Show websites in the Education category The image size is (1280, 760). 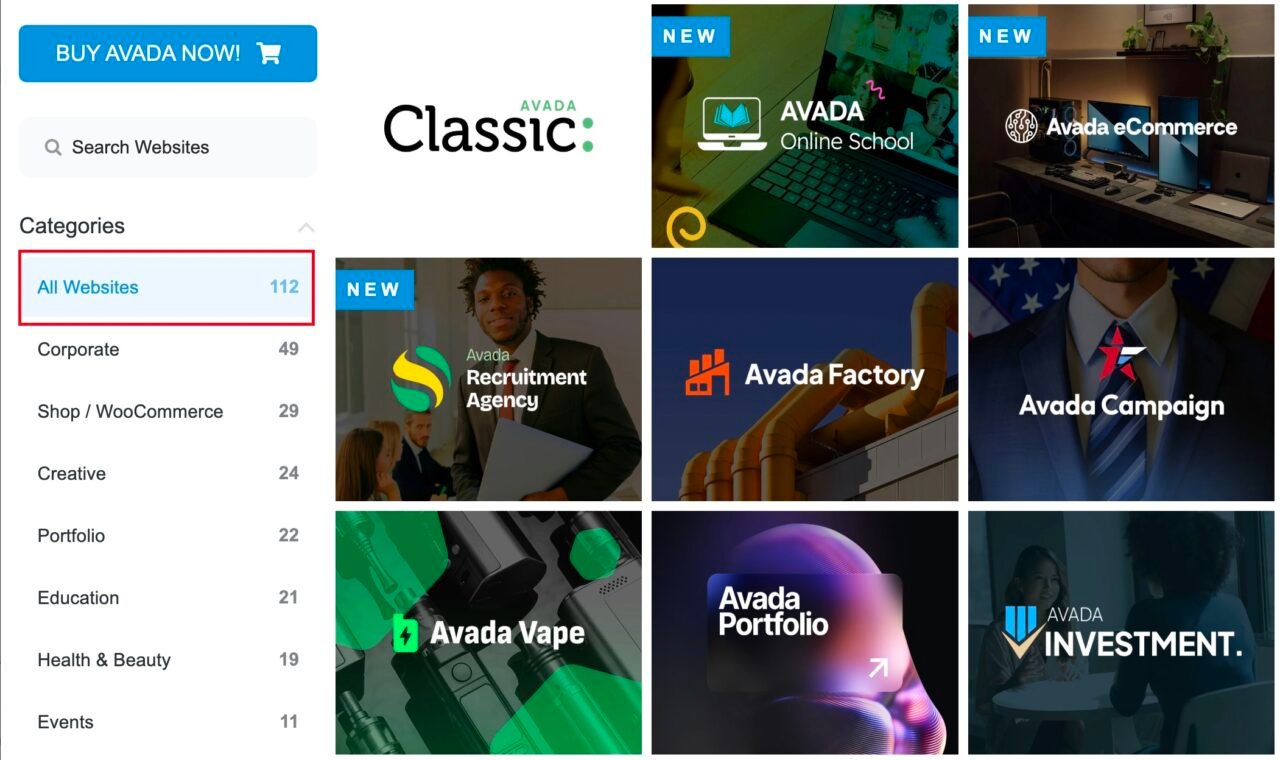coord(168,597)
